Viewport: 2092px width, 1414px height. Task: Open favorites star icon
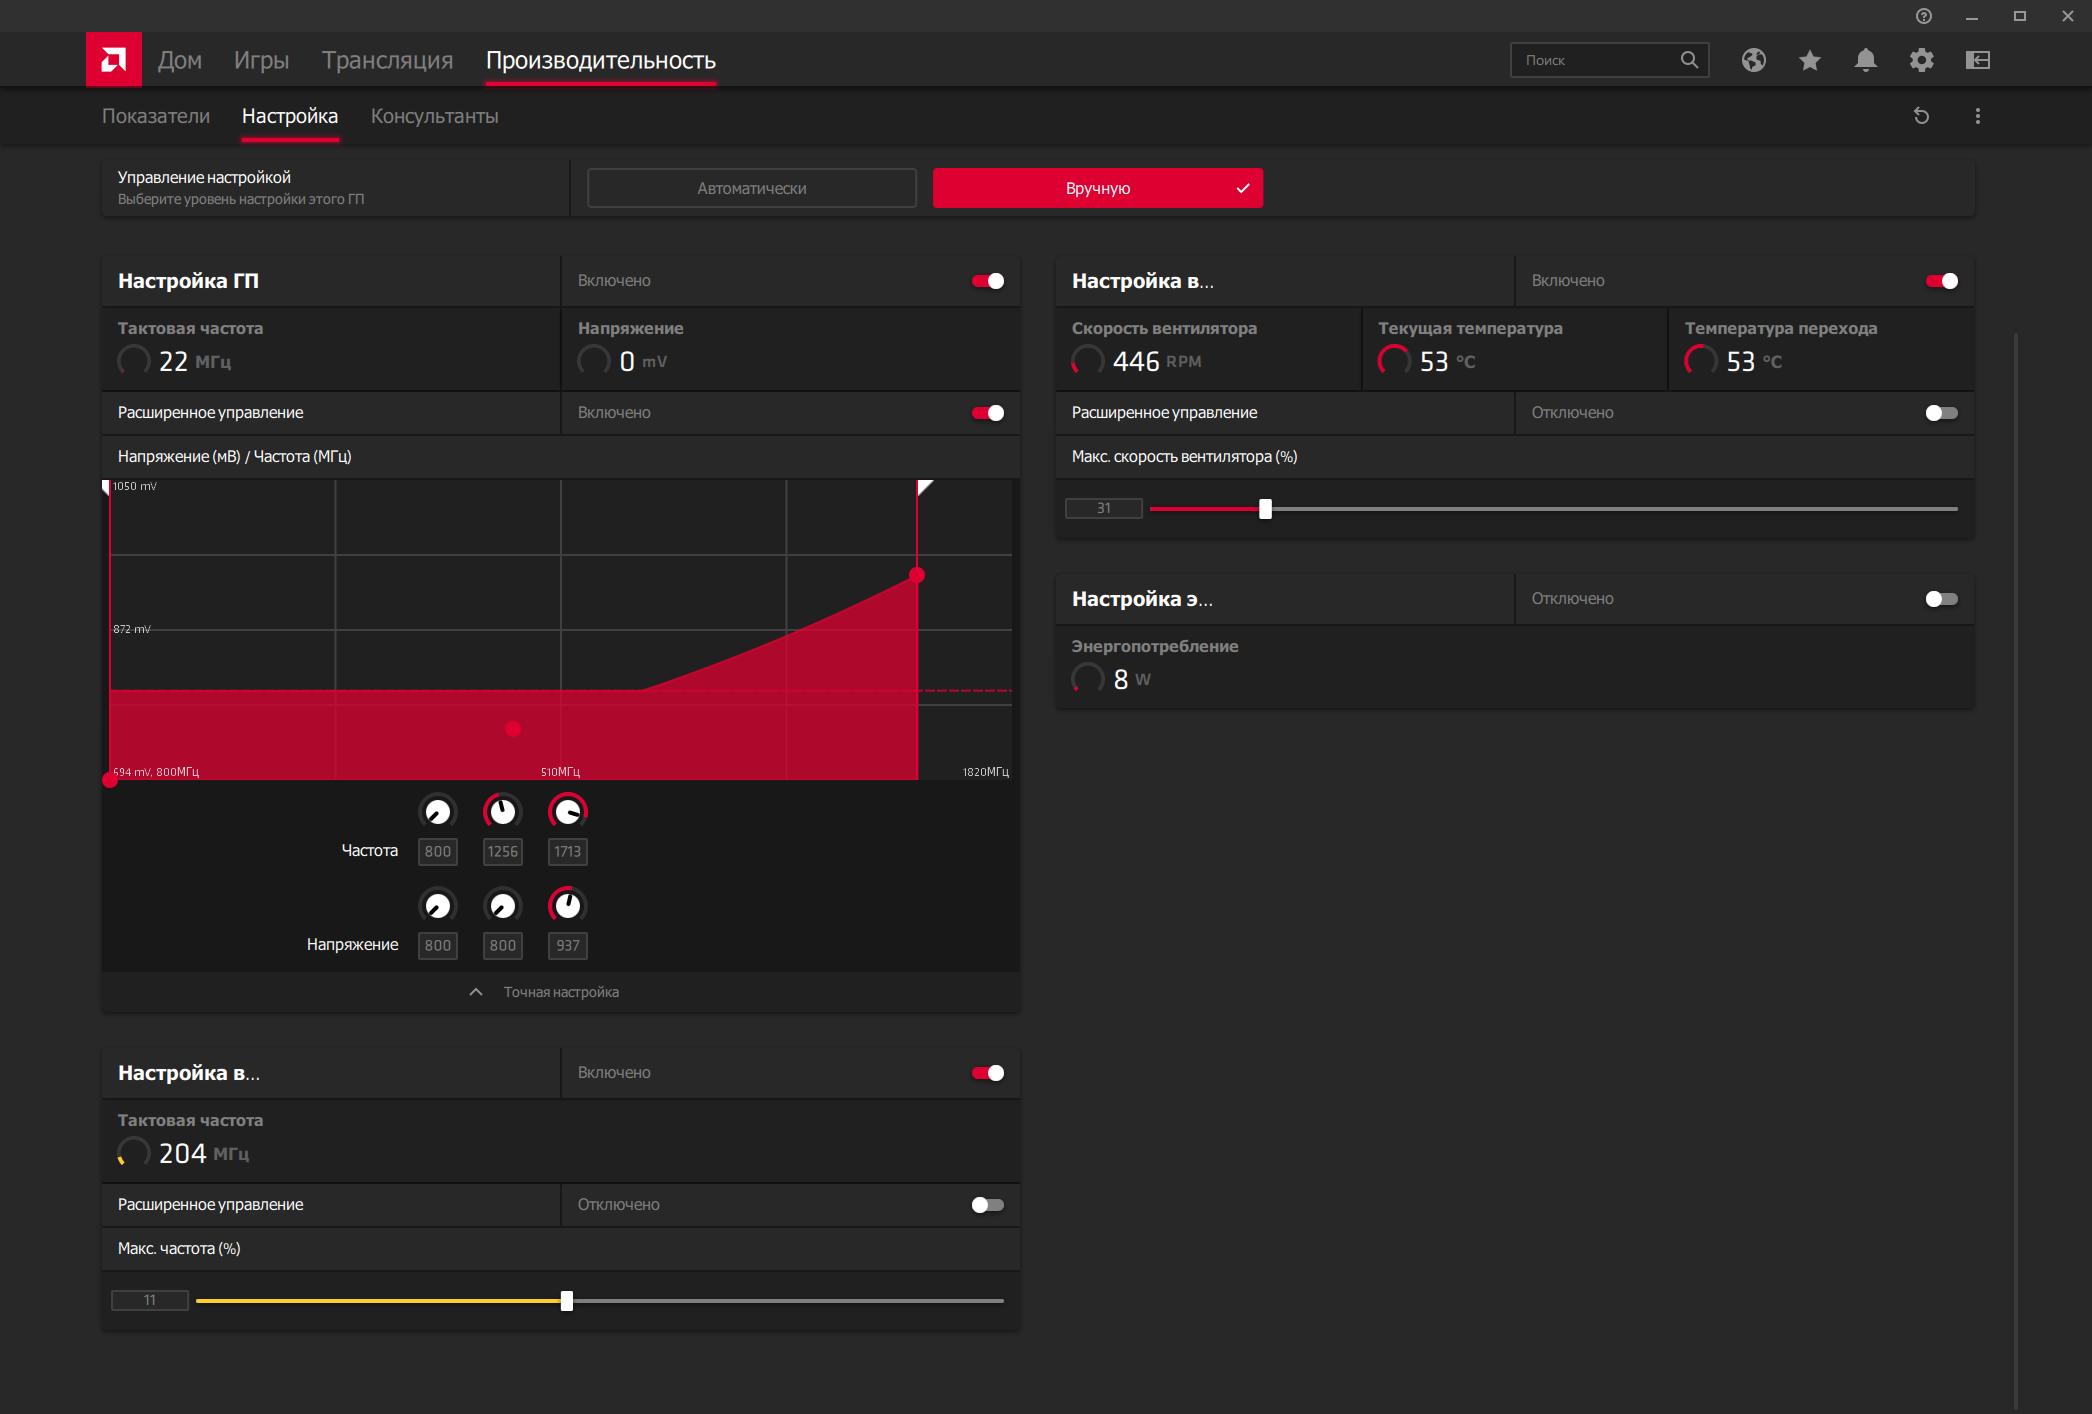(x=1809, y=60)
